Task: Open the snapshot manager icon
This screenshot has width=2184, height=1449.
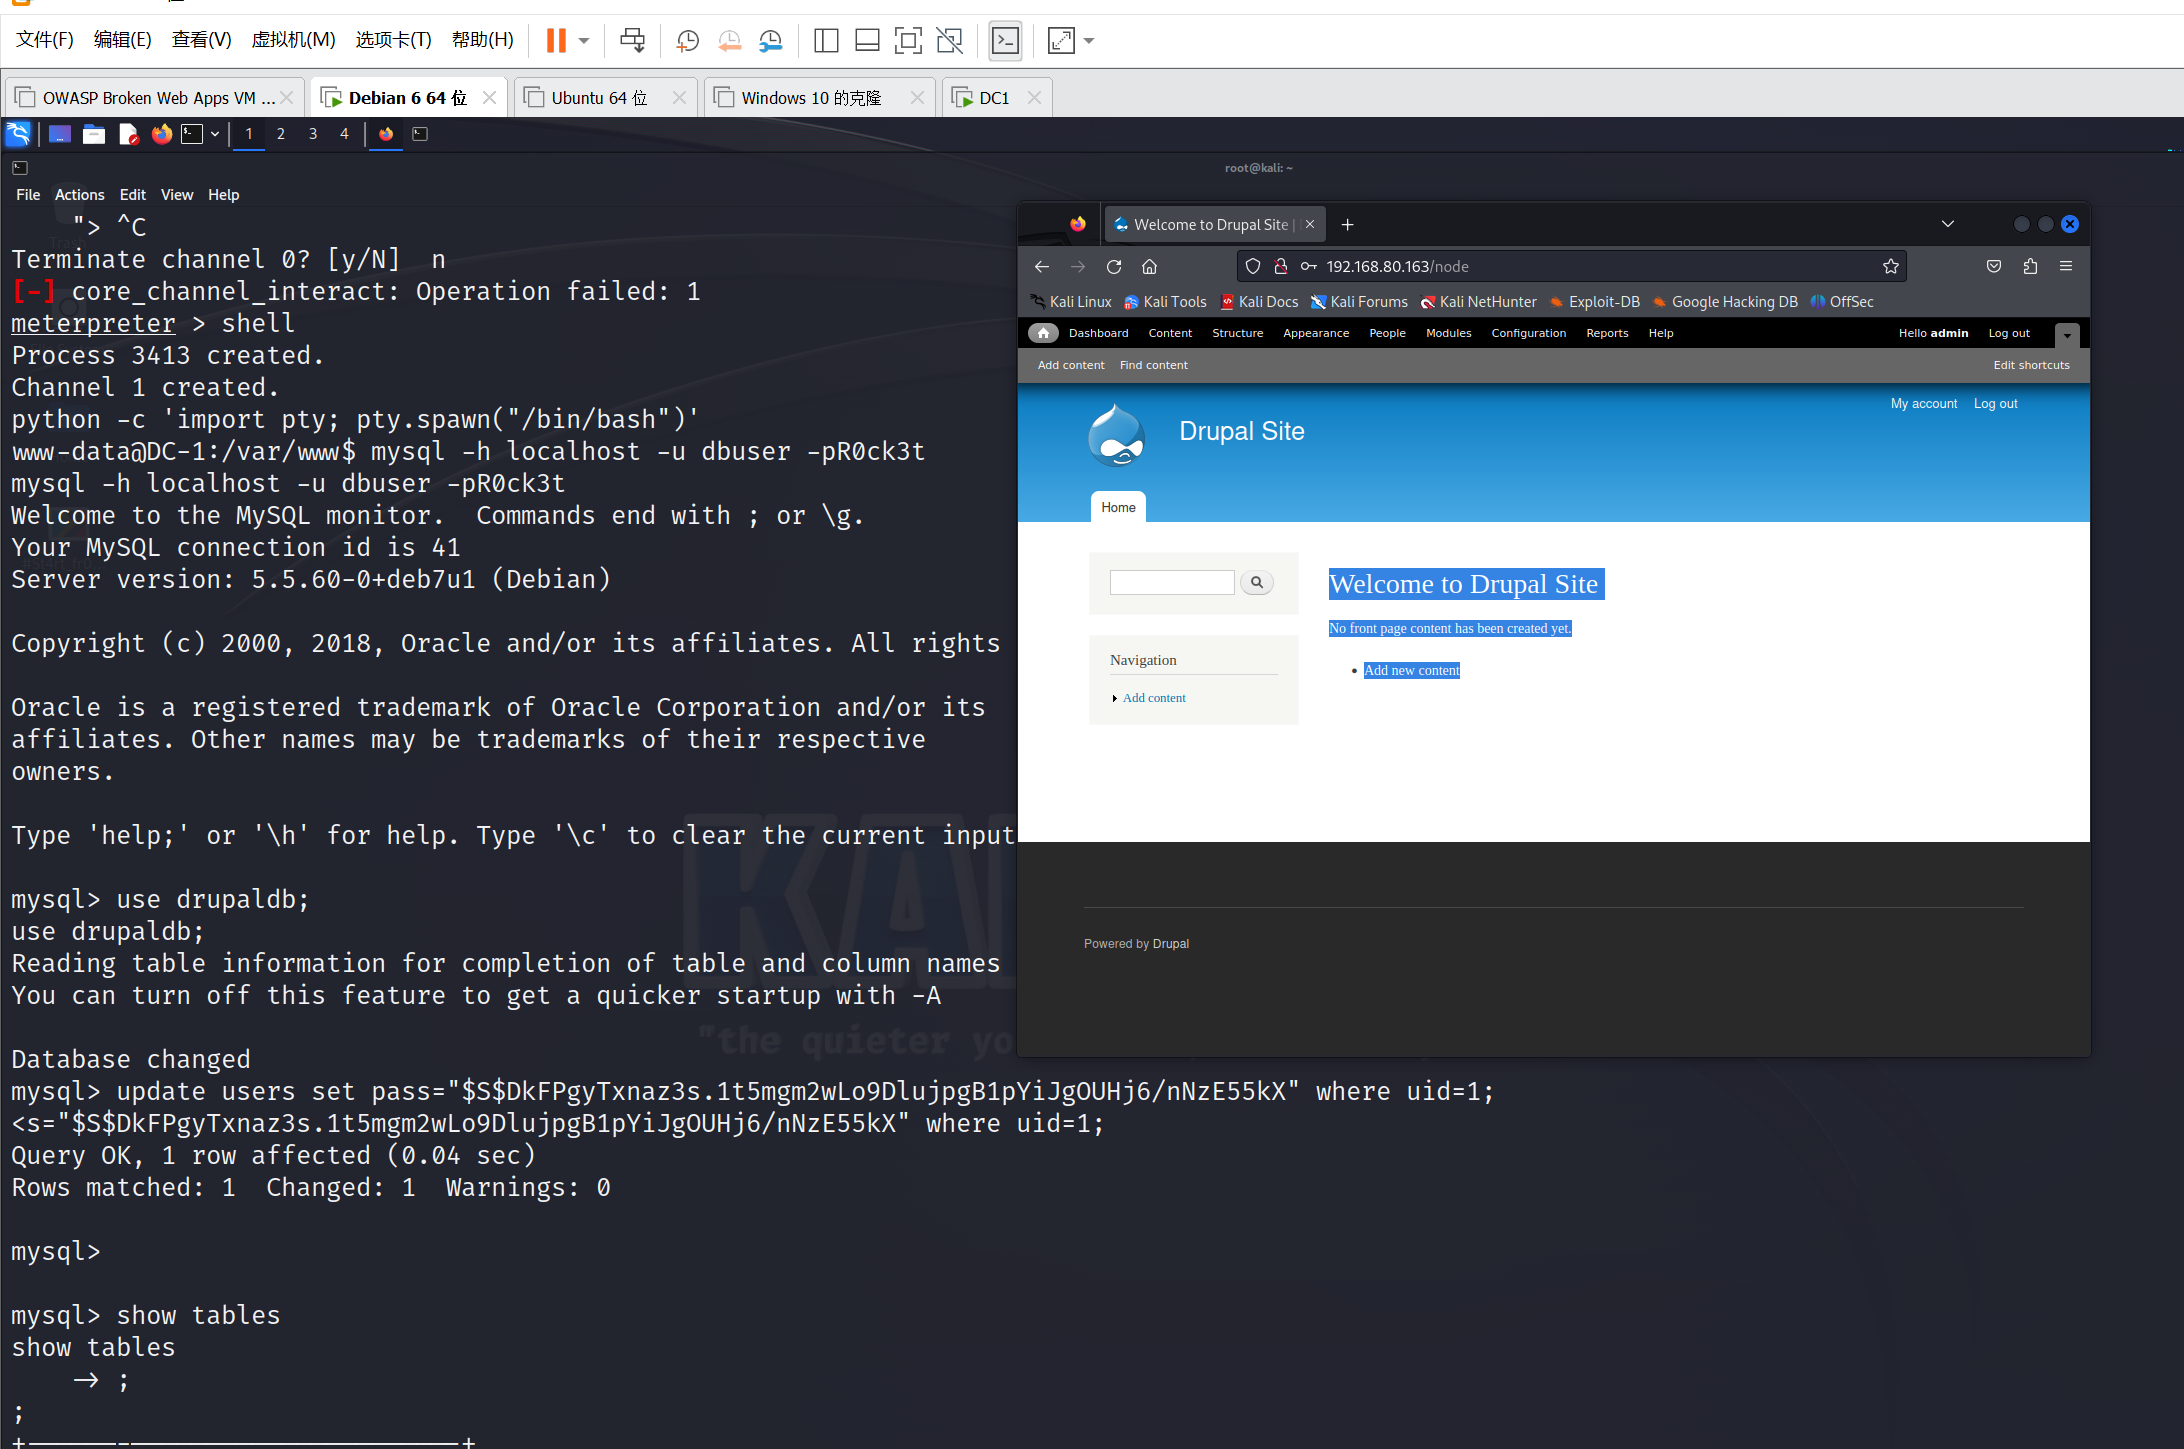Action: coord(771,40)
